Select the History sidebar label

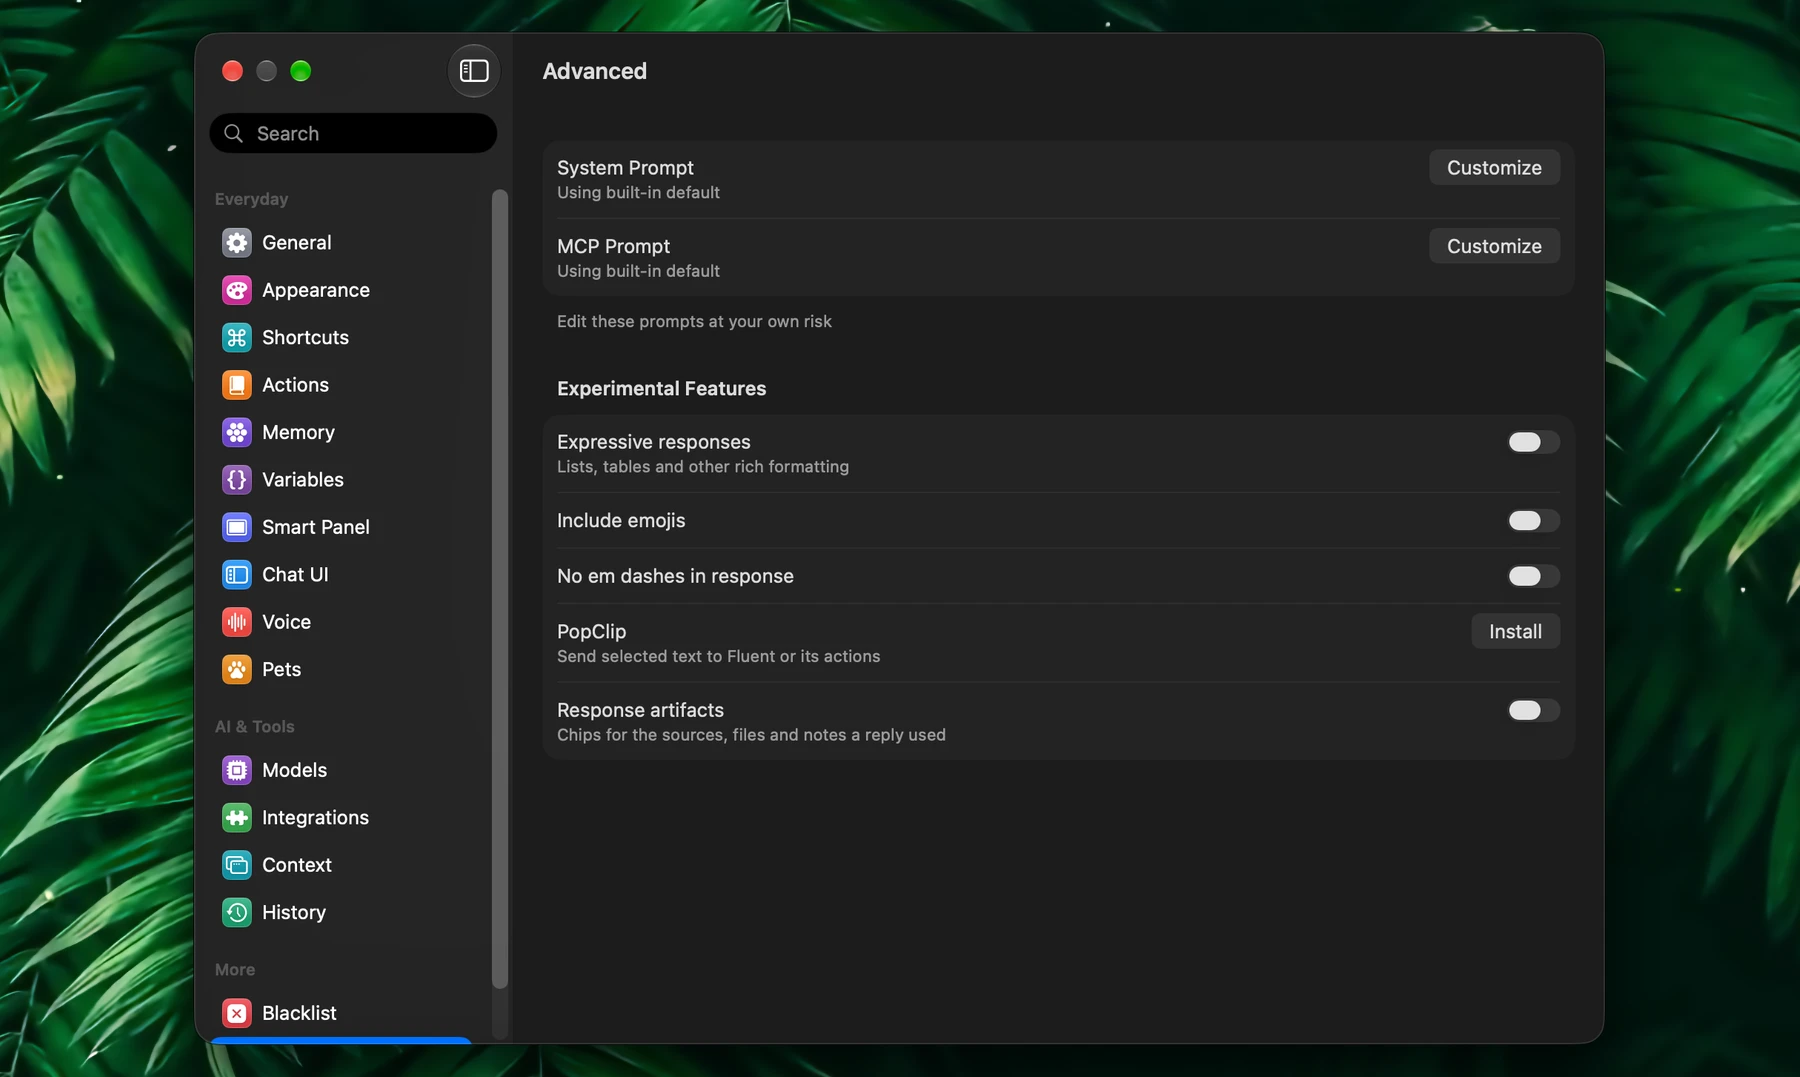pos(294,912)
